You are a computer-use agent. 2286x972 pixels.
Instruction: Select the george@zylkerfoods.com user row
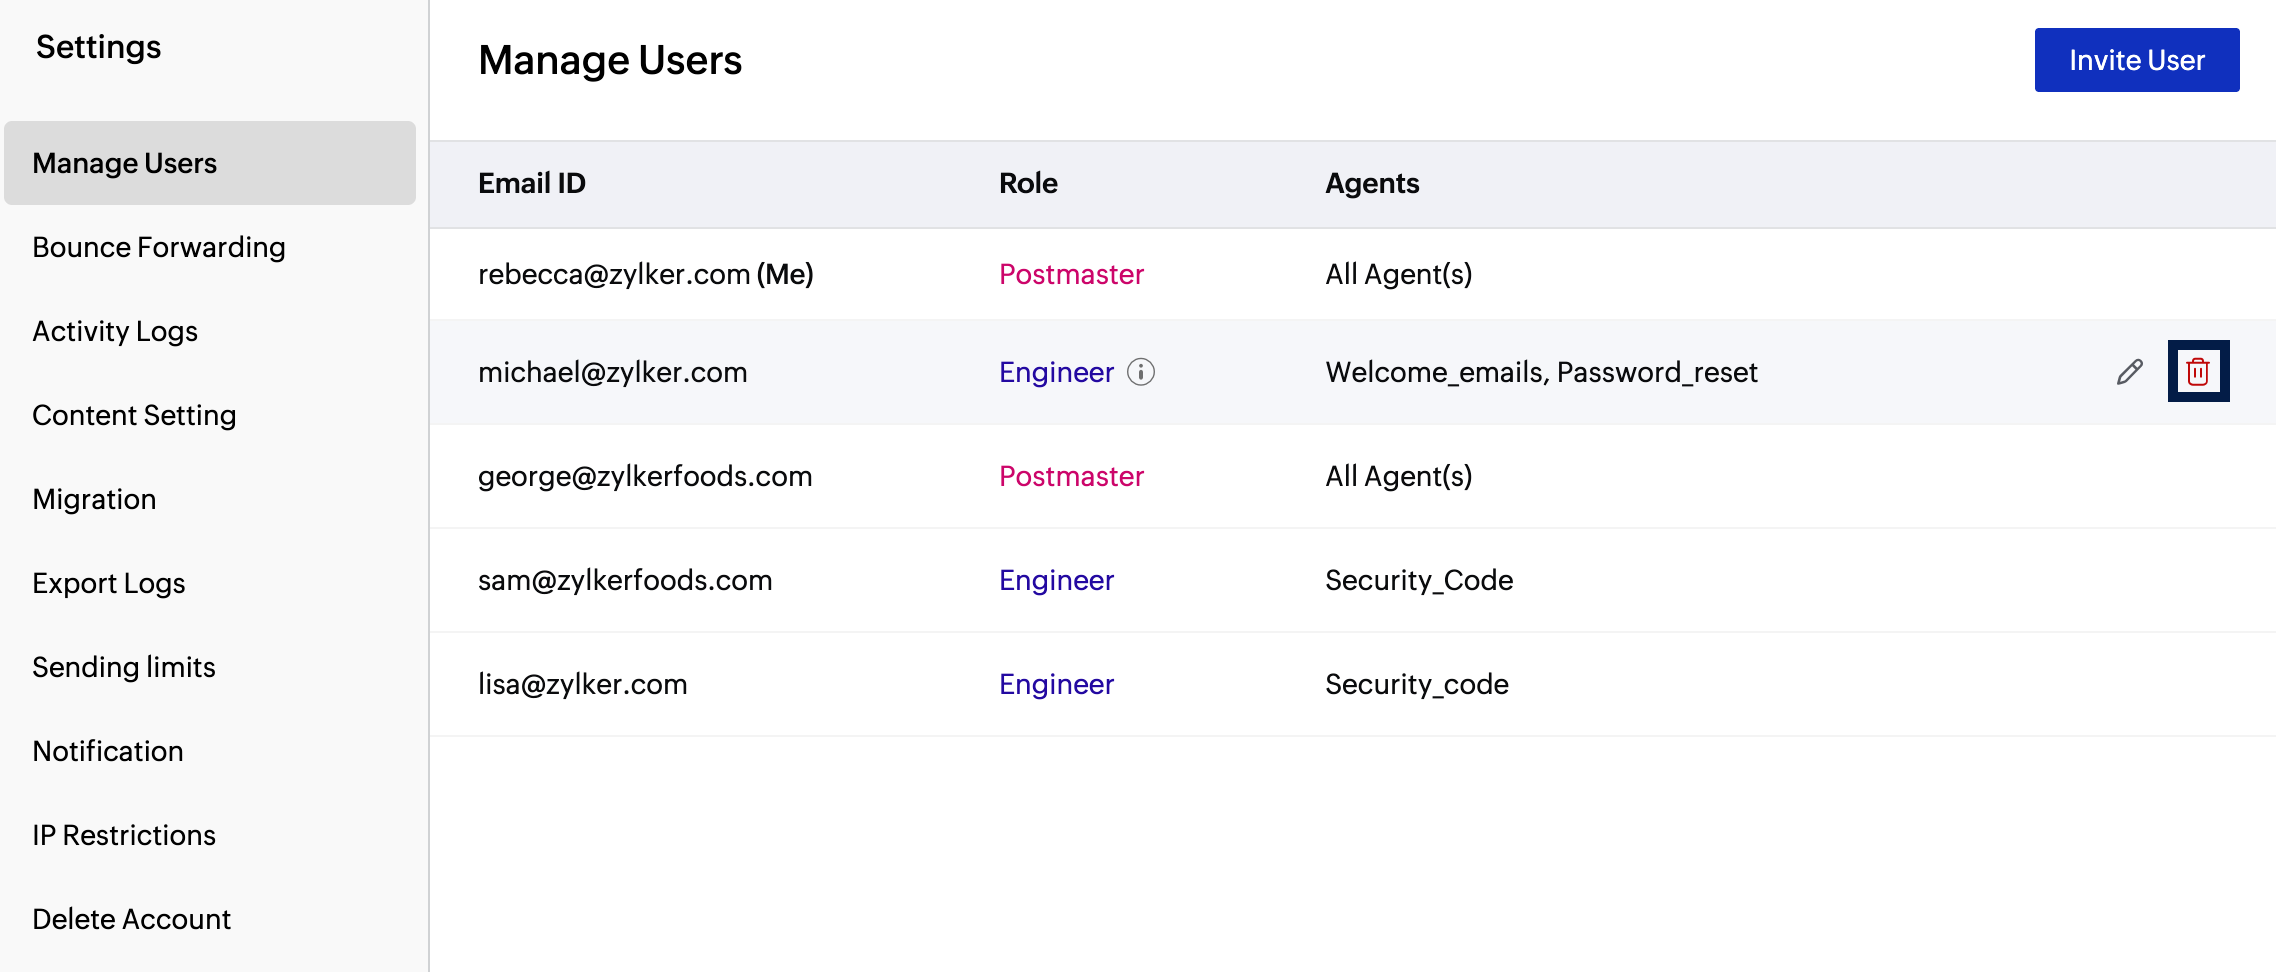[645, 476]
